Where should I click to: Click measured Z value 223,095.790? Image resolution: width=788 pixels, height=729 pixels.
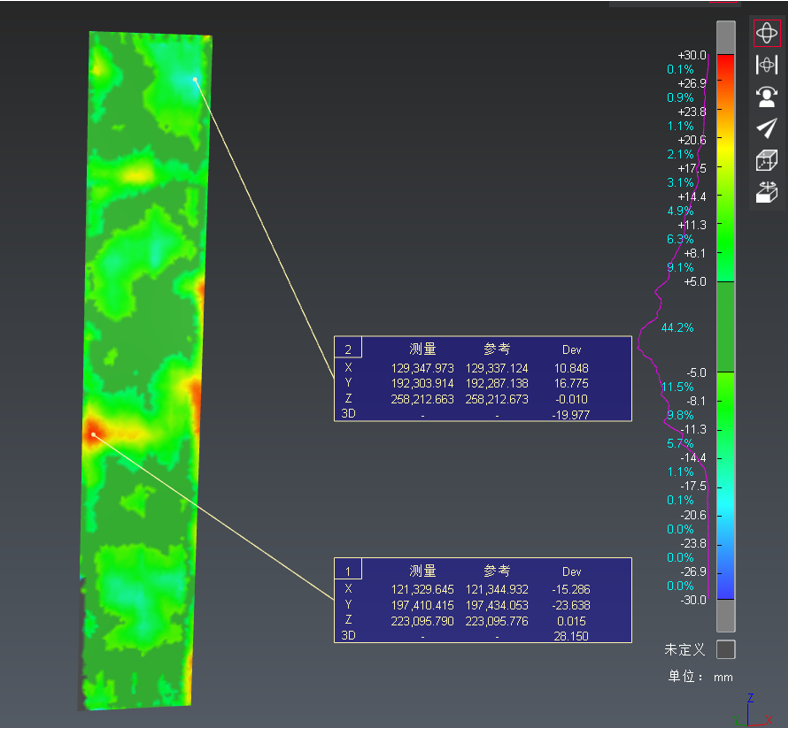coord(422,621)
